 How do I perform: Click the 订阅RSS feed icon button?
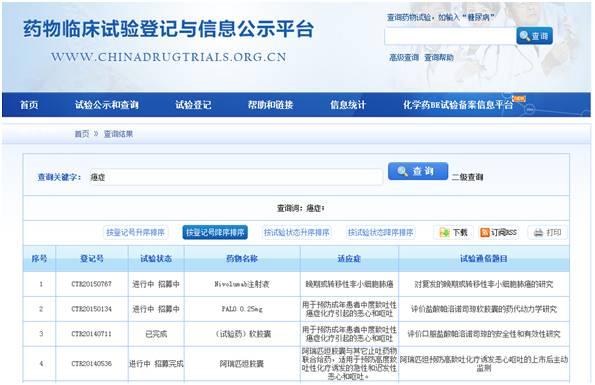[499, 232]
